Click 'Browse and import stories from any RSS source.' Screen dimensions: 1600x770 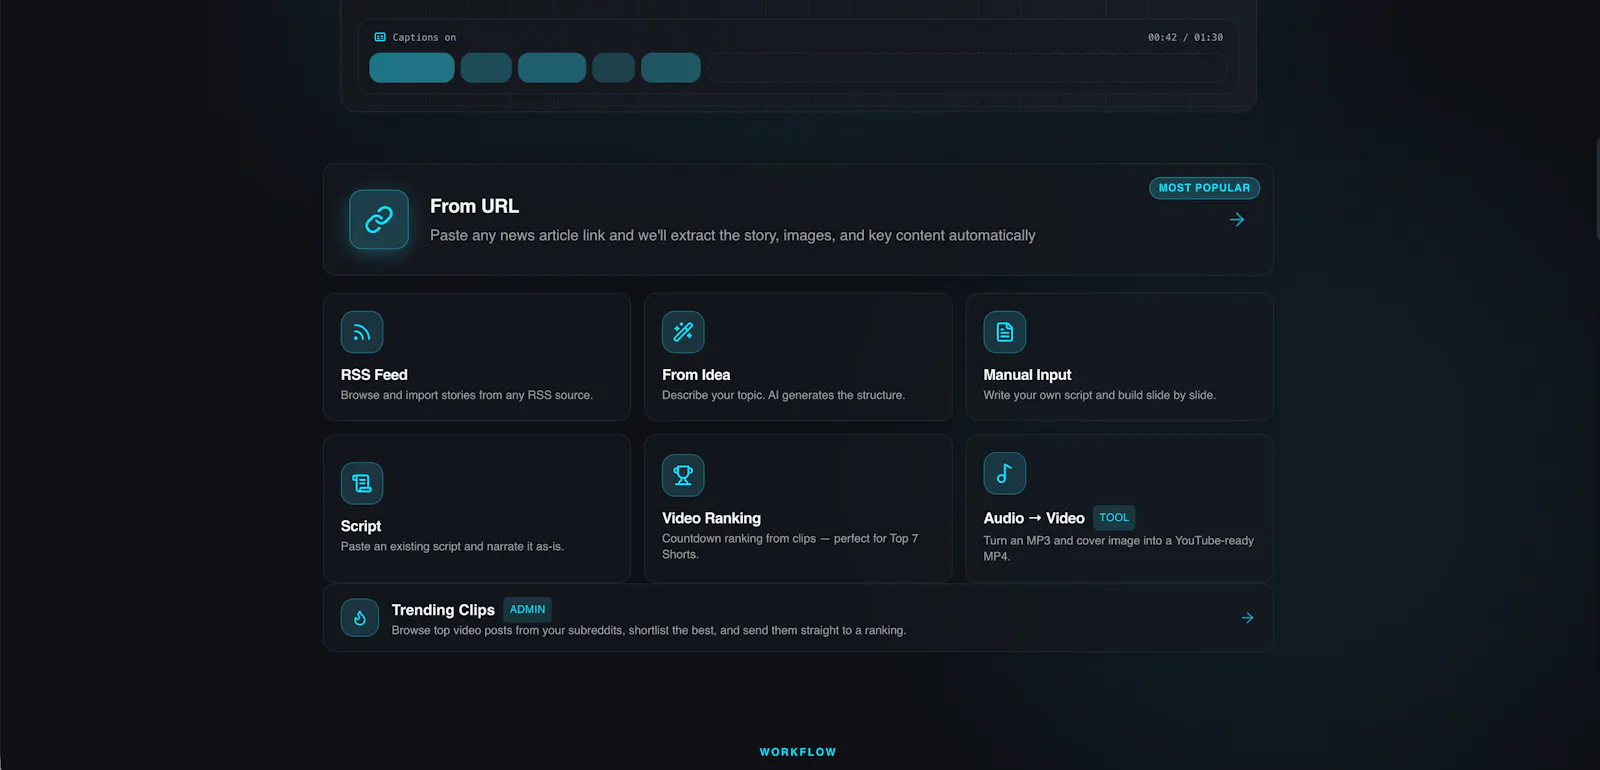tap(466, 395)
